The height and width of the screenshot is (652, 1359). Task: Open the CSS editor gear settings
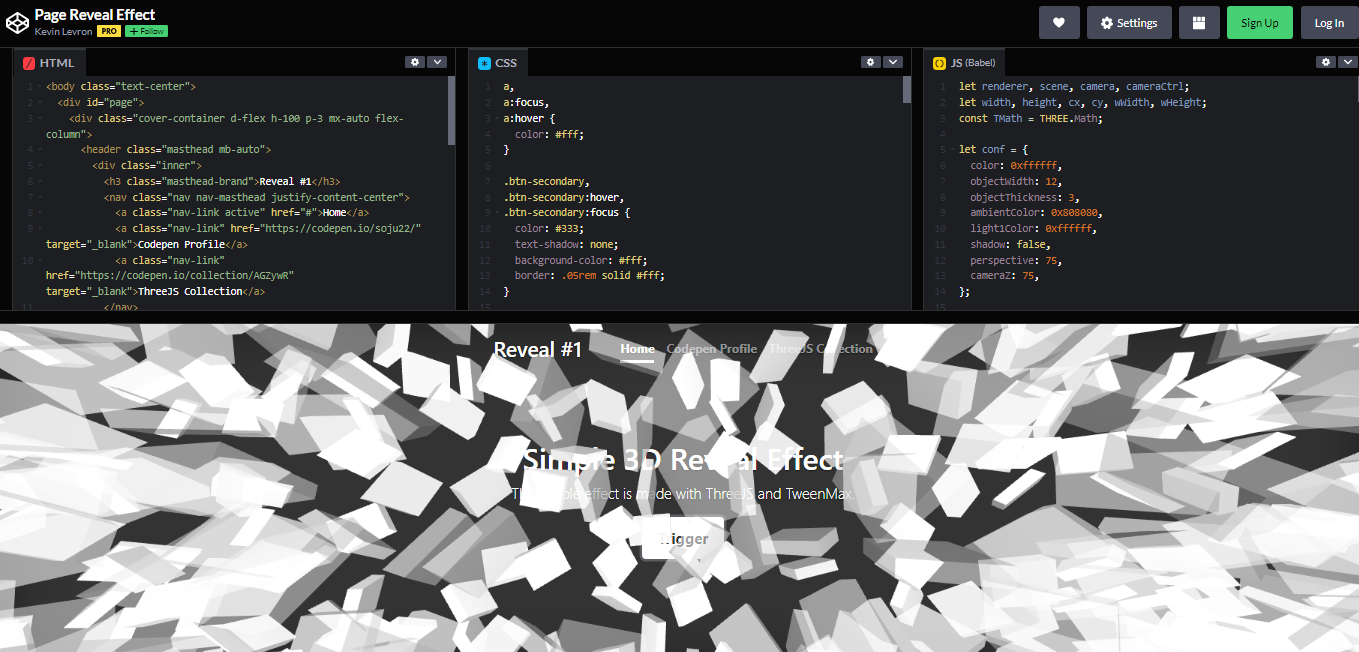[871, 62]
